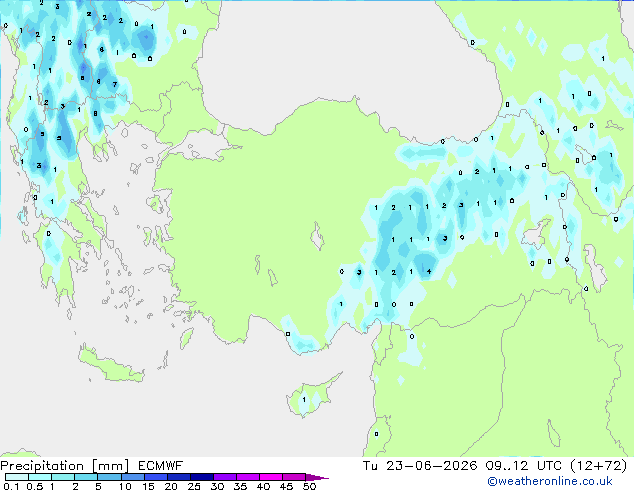Click the 'ECMWF' model label

click(161, 466)
